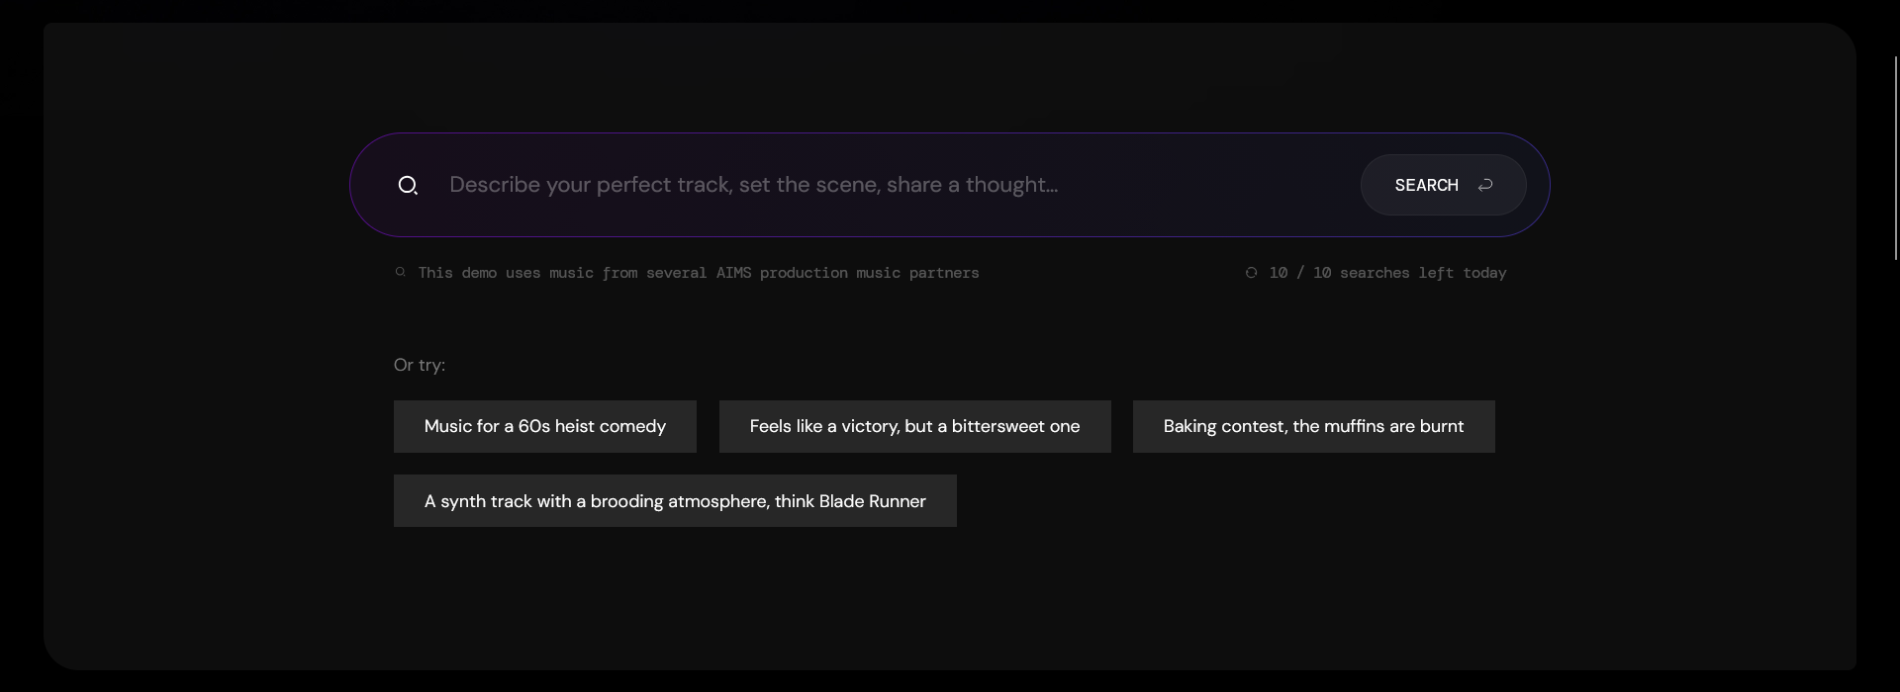
Task: Click empty dark panel area below suggestions
Action: 950,600
